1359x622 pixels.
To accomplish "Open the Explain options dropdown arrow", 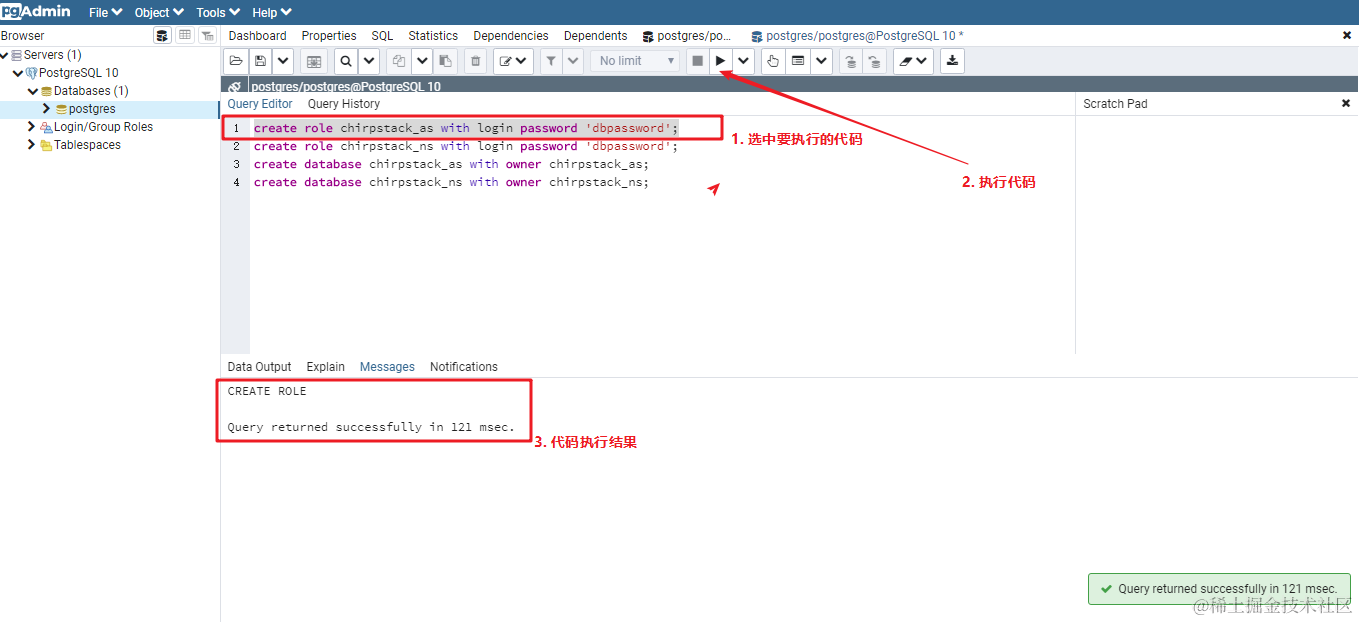I will coord(821,61).
